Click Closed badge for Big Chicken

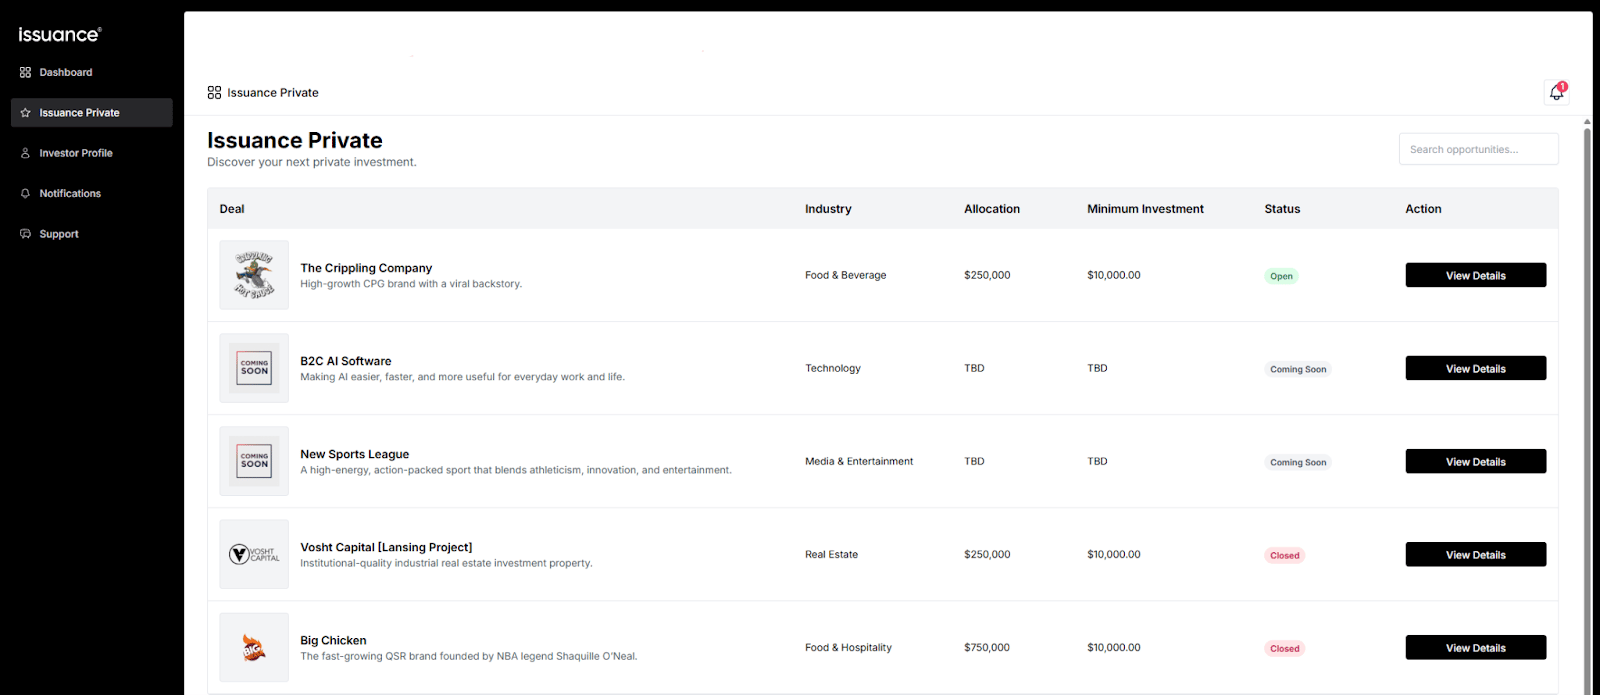[1285, 648]
